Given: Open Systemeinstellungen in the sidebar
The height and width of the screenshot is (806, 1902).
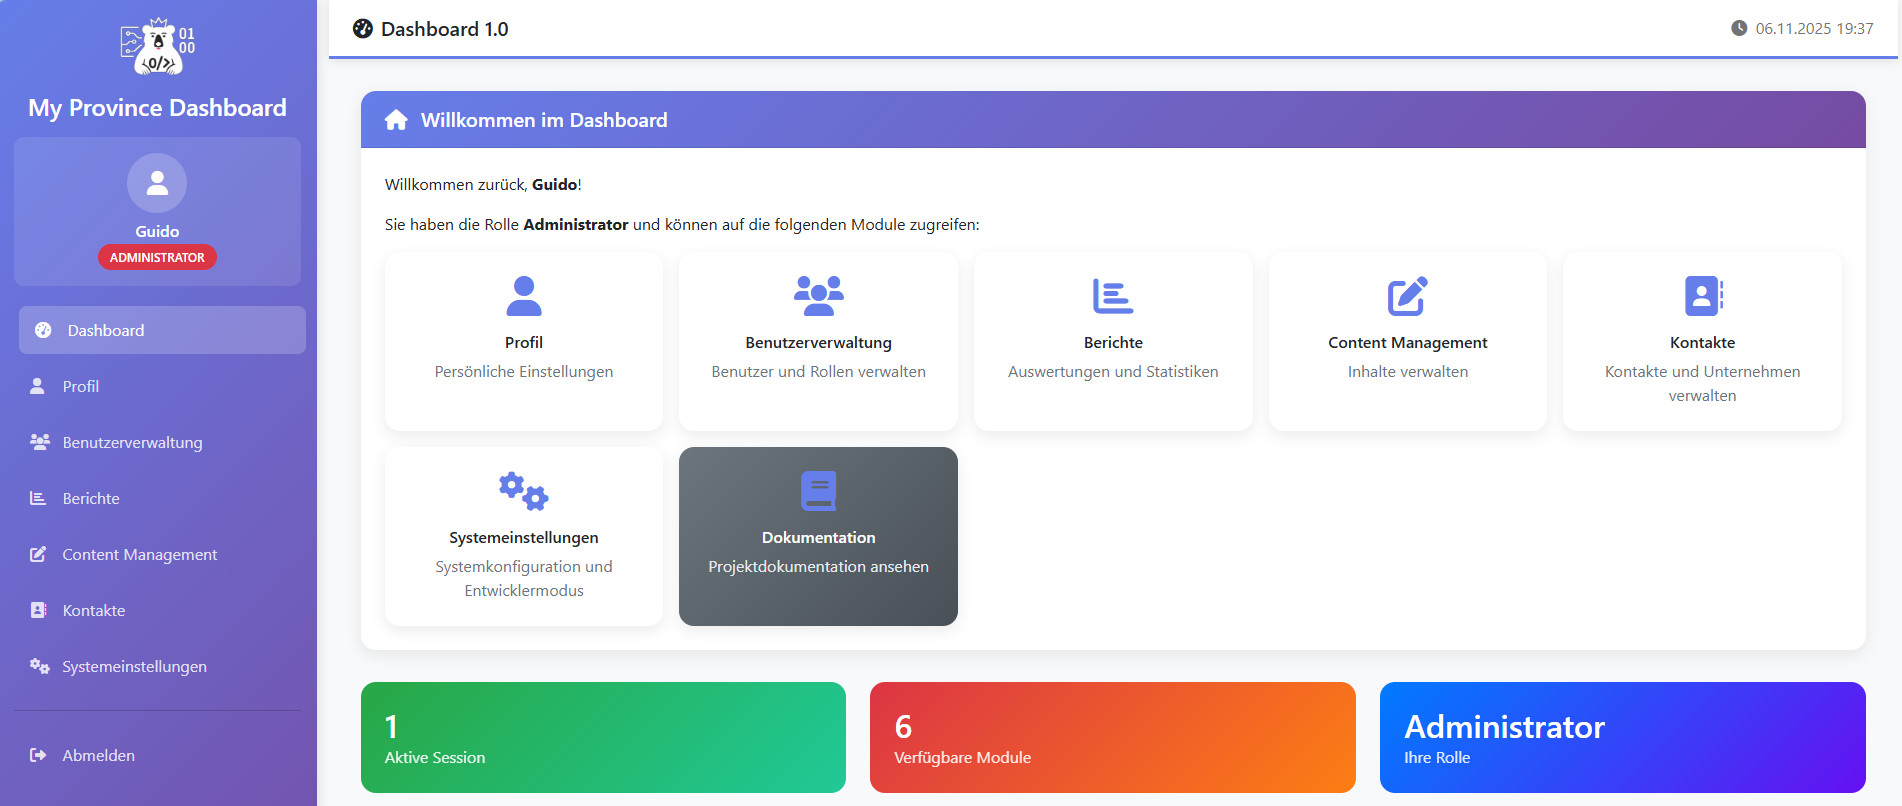Looking at the screenshot, I should tap(134, 666).
